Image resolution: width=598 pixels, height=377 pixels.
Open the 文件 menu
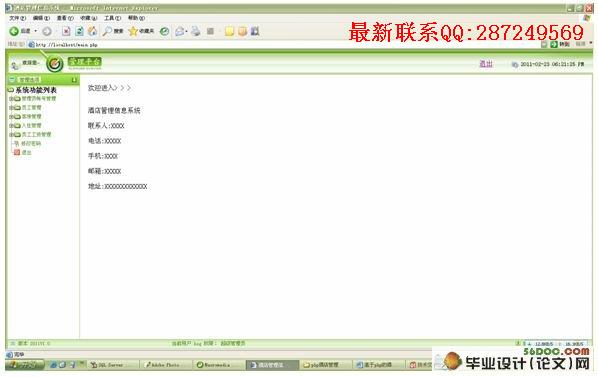point(18,18)
